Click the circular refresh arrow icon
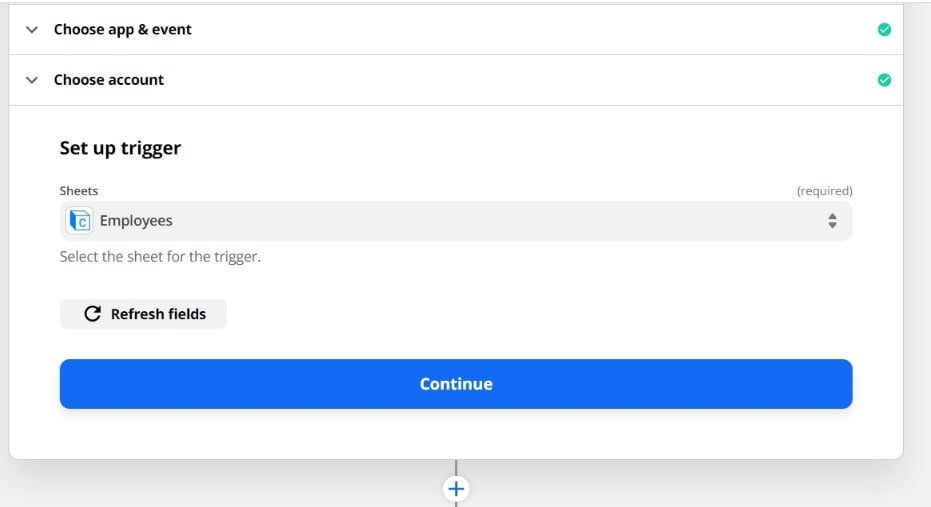 93,314
